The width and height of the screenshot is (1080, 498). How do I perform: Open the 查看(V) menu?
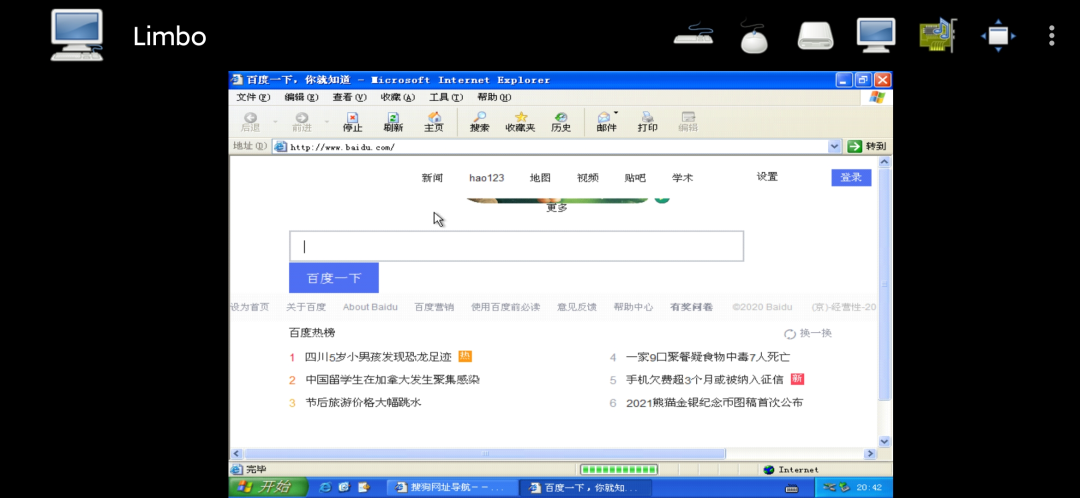(349, 97)
